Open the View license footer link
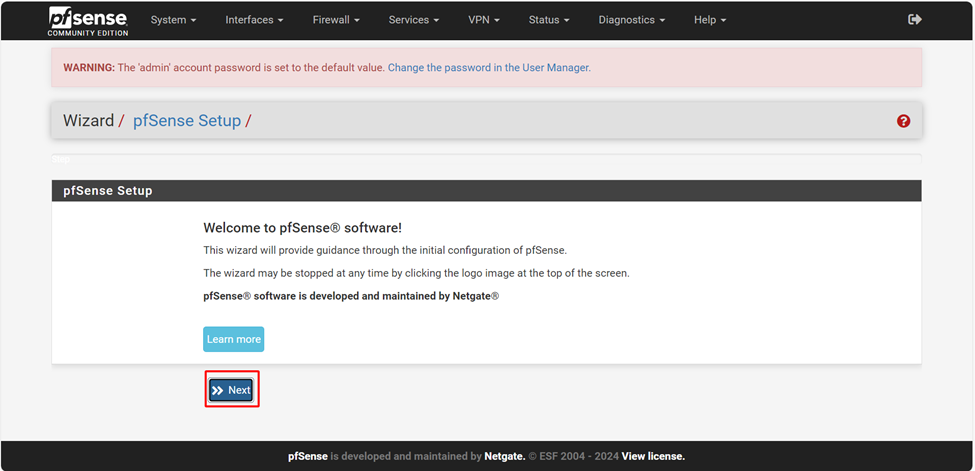The image size is (975, 471). pos(653,456)
